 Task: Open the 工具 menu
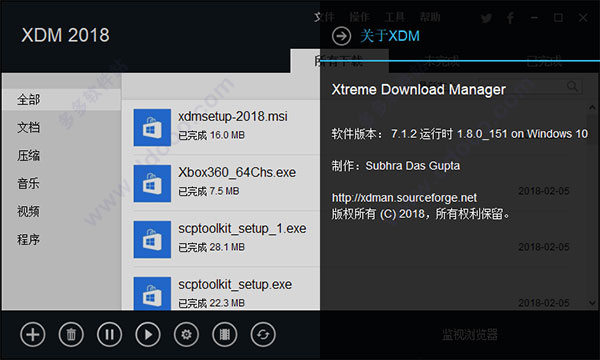click(395, 17)
